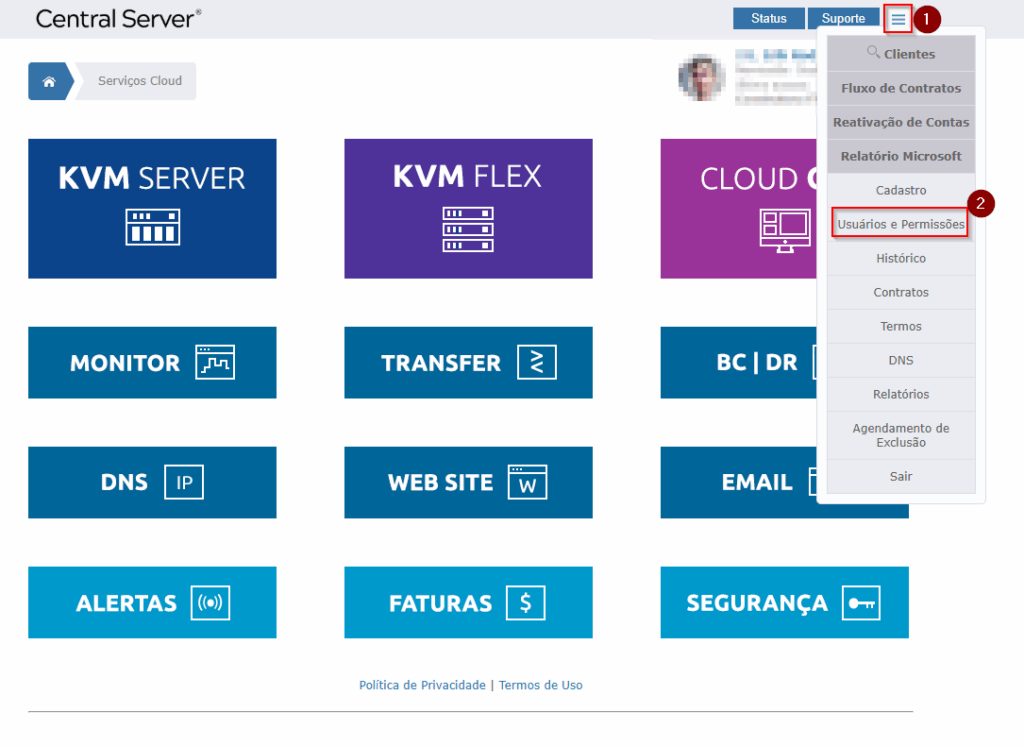Screen dimensions: 1024x746
Task: Select Fluxo de Contratos menu entry
Action: pyautogui.click(x=901, y=88)
